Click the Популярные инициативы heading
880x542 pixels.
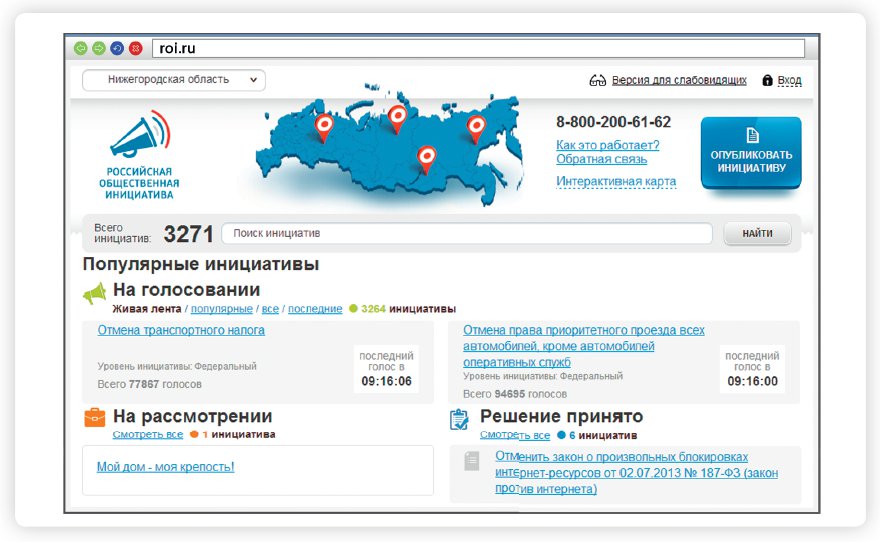[201, 264]
